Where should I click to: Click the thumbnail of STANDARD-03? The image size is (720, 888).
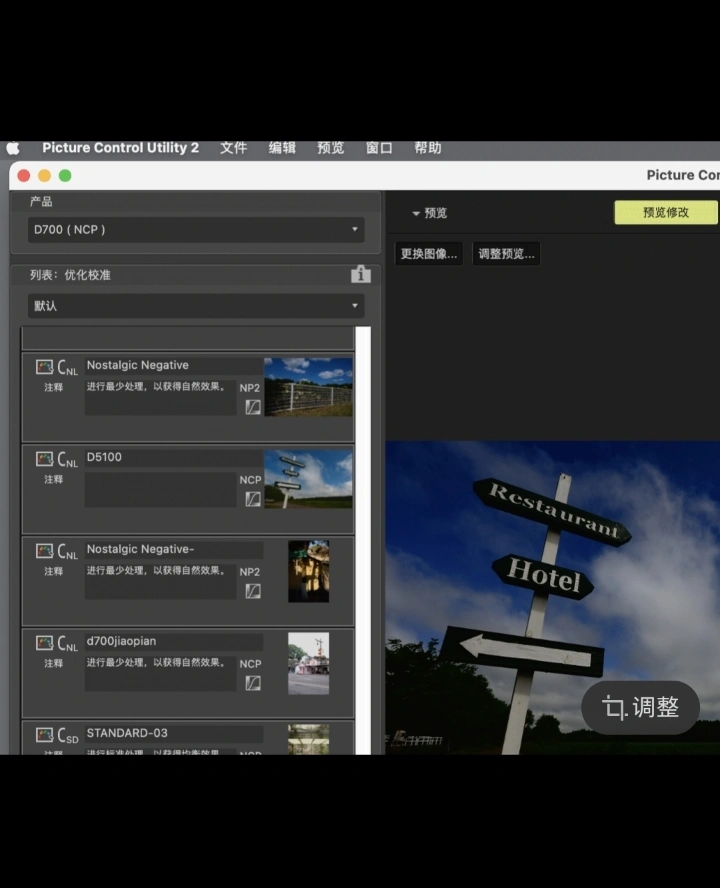308,739
